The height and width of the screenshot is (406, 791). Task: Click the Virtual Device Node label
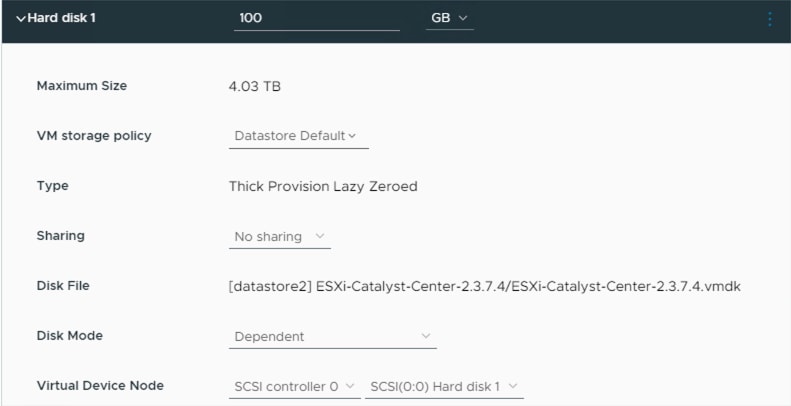(100, 385)
